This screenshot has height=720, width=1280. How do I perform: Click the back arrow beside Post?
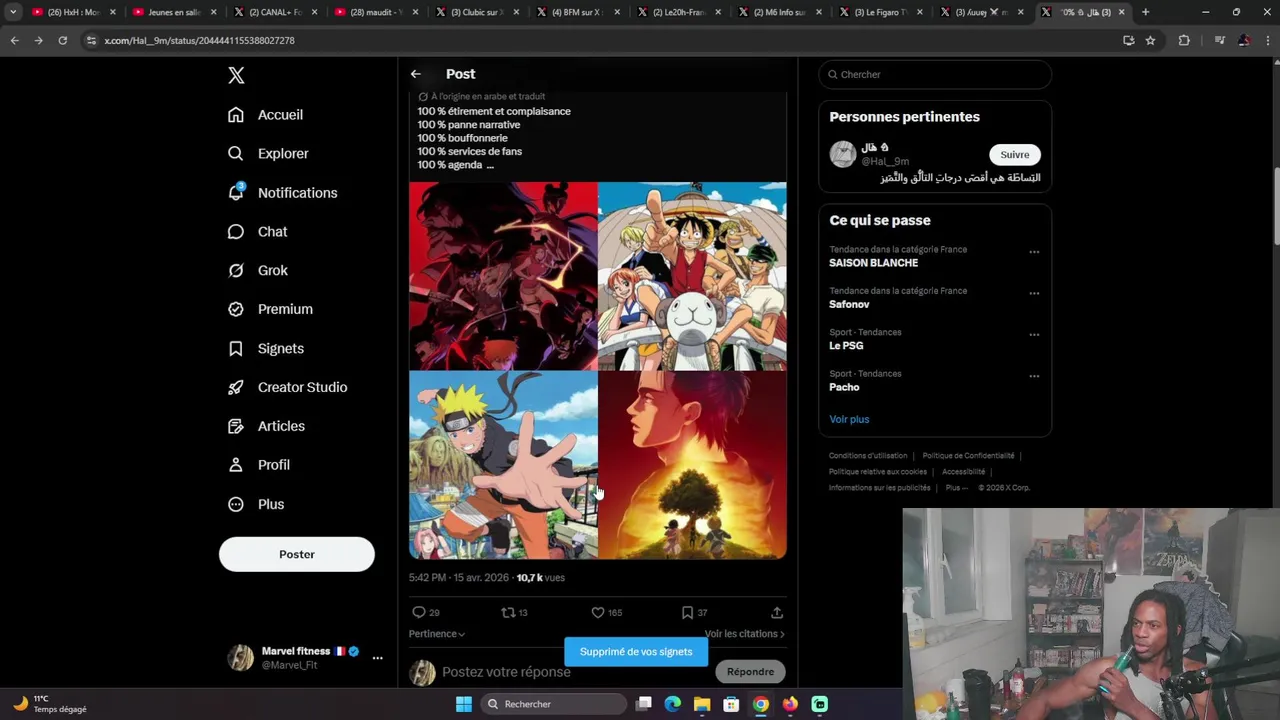tap(416, 74)
